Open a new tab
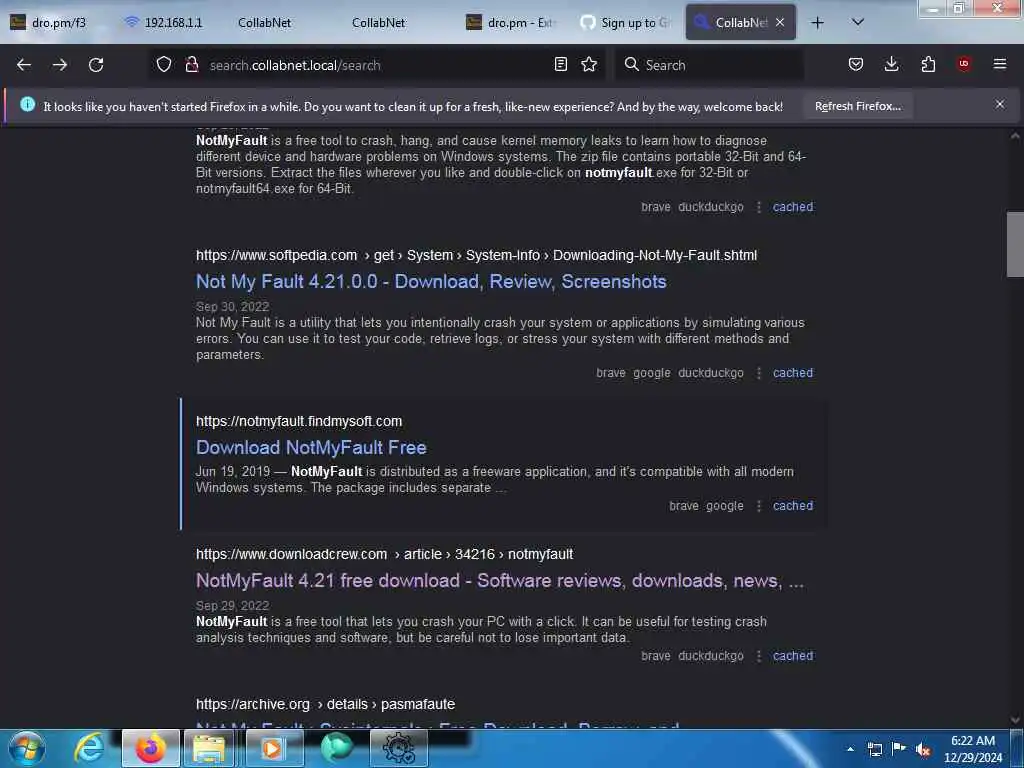1024x768 pixels. [817, 23]
